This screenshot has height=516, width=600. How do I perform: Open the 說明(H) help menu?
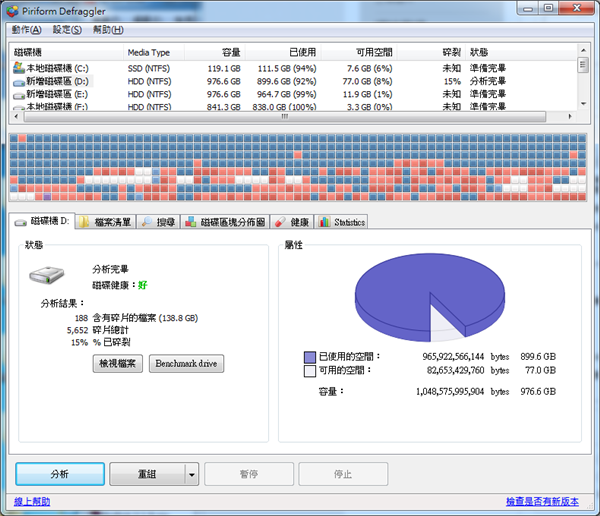(x=108, y=30)
